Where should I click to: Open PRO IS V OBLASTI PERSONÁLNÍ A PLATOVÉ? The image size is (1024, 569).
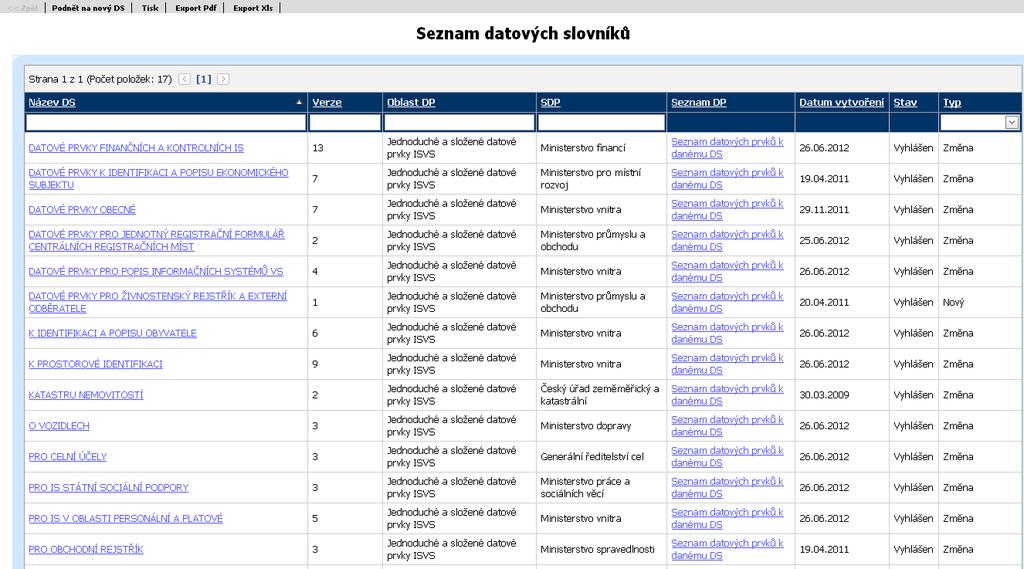point(125,519)
